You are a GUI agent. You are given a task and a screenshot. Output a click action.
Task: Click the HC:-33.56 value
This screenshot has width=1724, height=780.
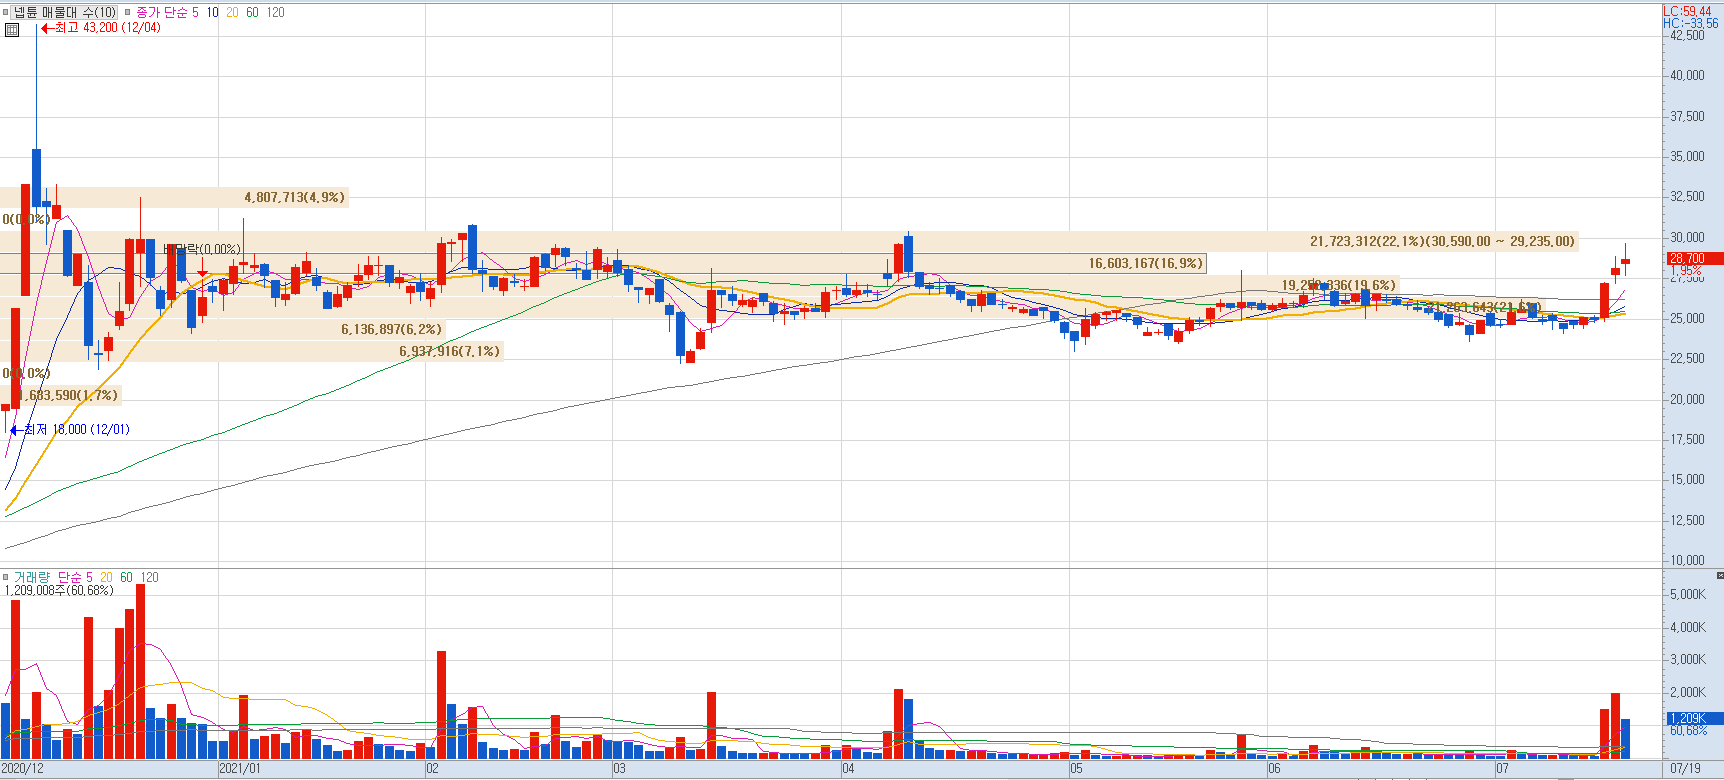pos(1691,23)
